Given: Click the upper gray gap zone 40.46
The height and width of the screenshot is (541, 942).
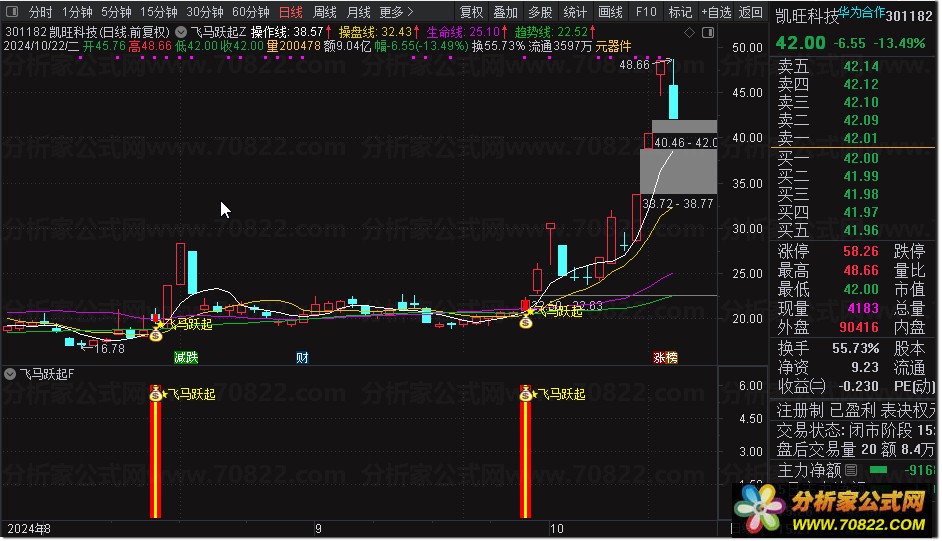Looking at the screenshot, I should click(x=684, y=127).
